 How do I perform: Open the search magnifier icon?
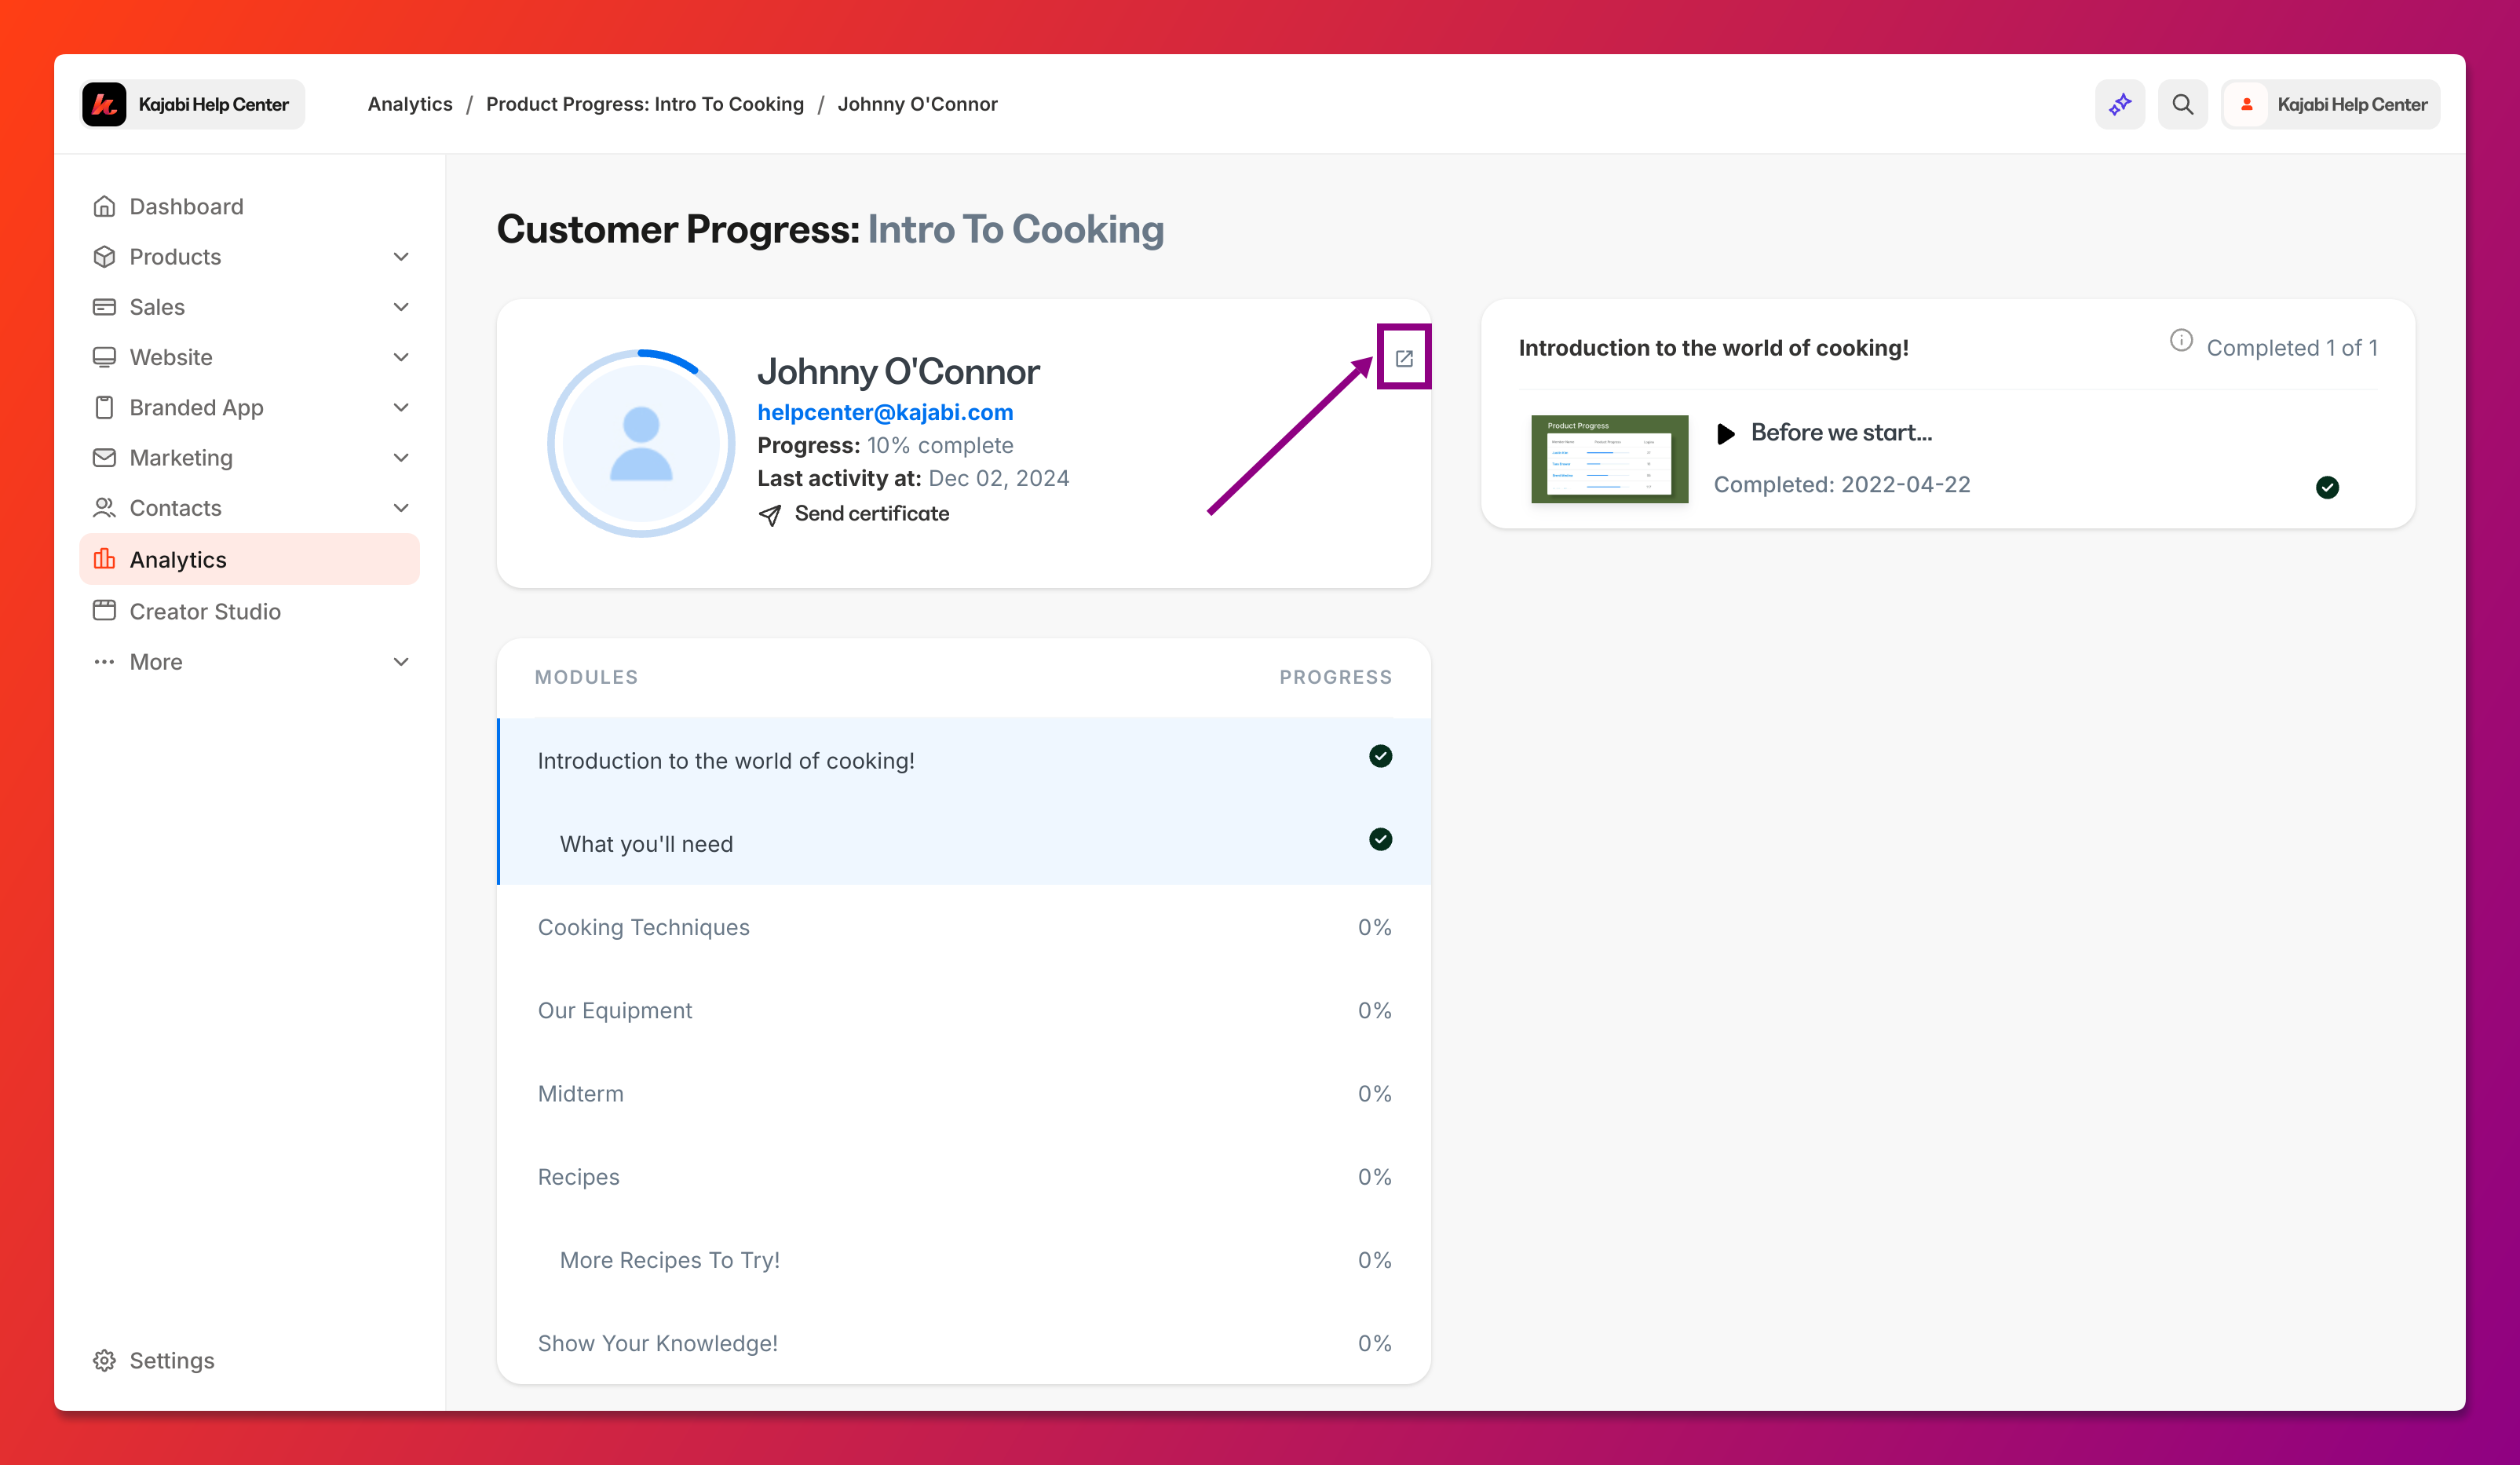pos(2182,104)
